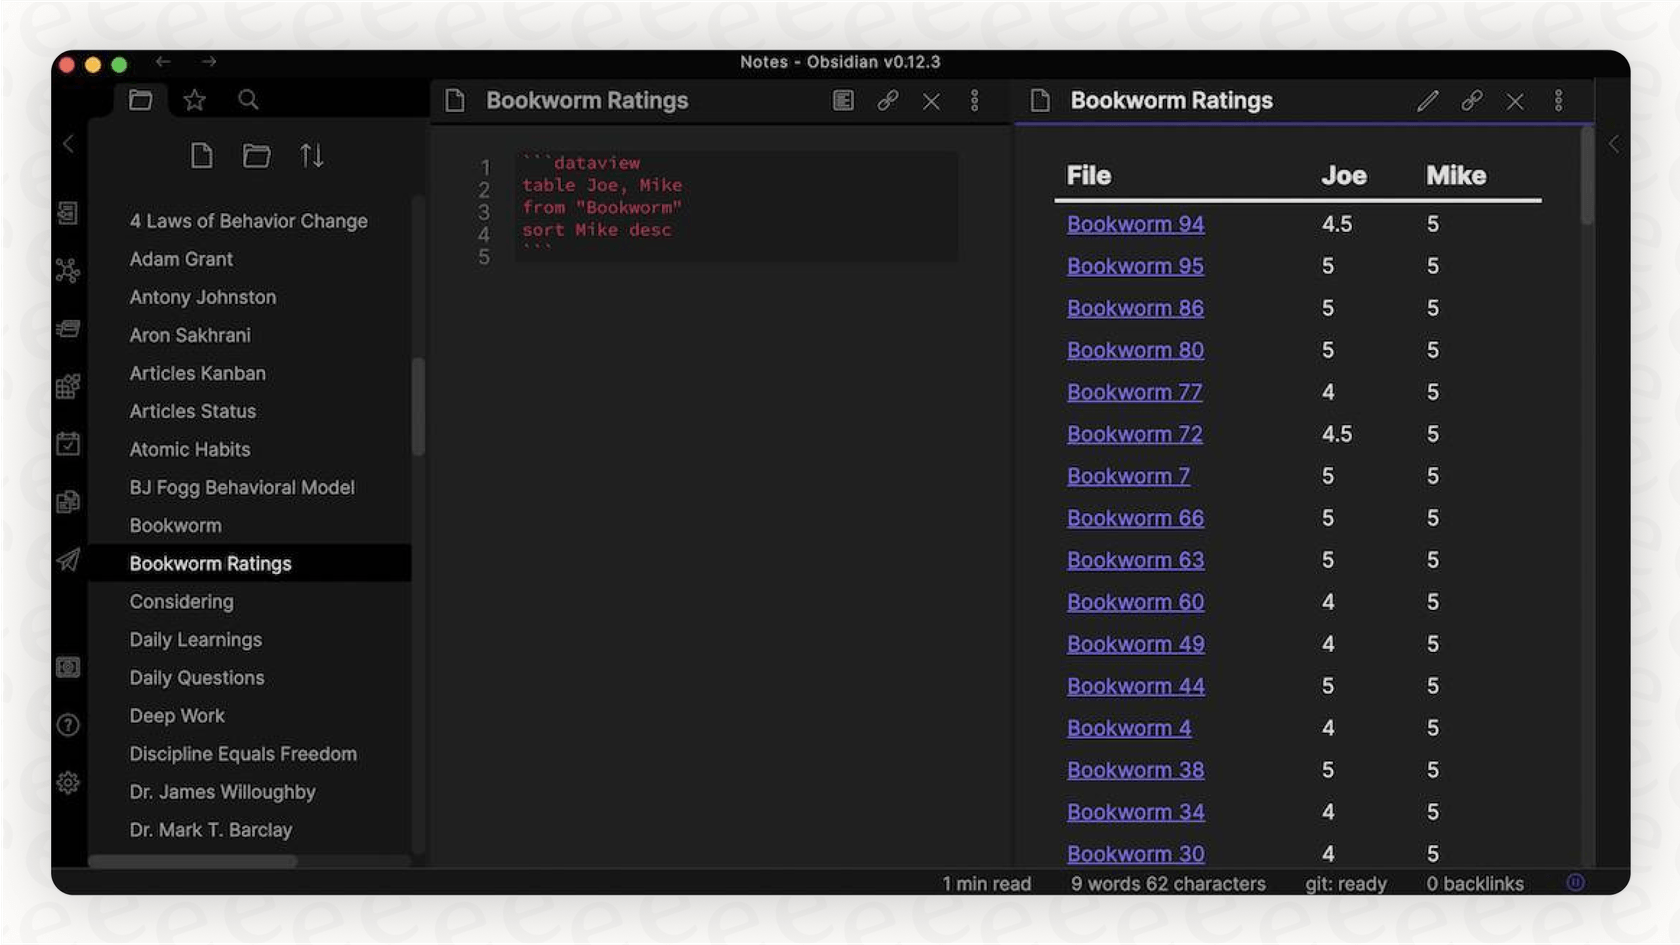Open more options for the right pane
This screenshot has height=945, width=1680.
coord(1558,100)
